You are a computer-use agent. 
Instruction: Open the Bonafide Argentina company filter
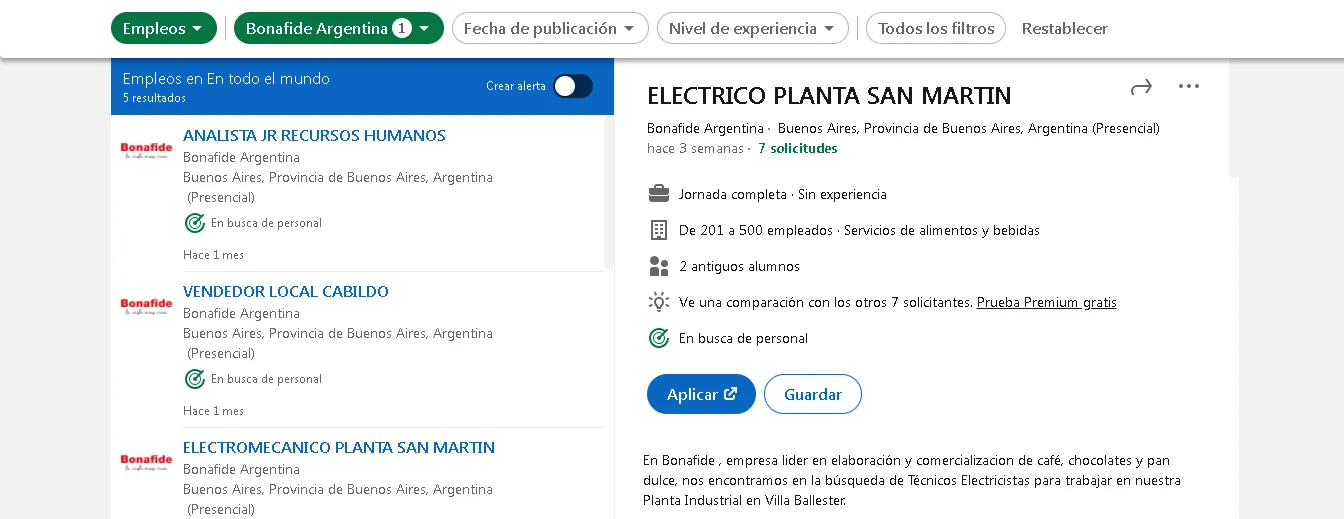338,28
